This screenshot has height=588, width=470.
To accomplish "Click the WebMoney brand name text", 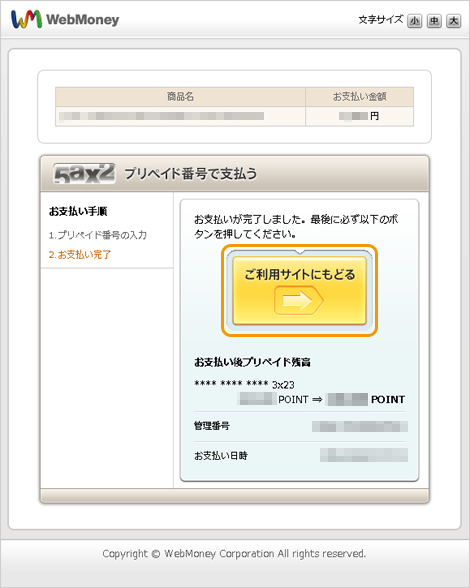I will [x=83, y=20].
